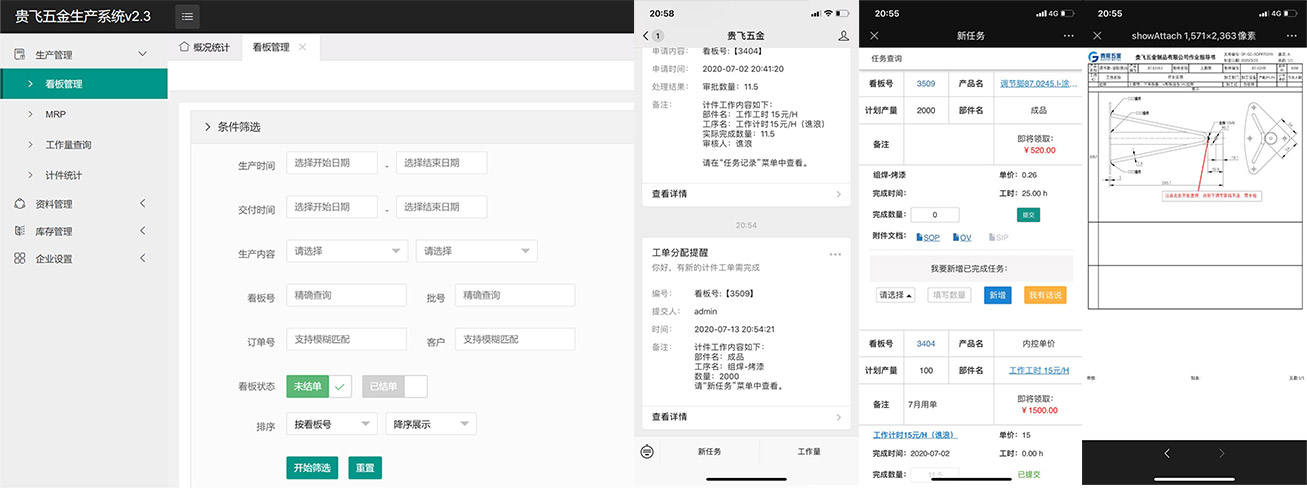This screenshot has width=1307, height=488.
Task: Collapse the 条件筛选 filter panel
Action: point(207,127)
